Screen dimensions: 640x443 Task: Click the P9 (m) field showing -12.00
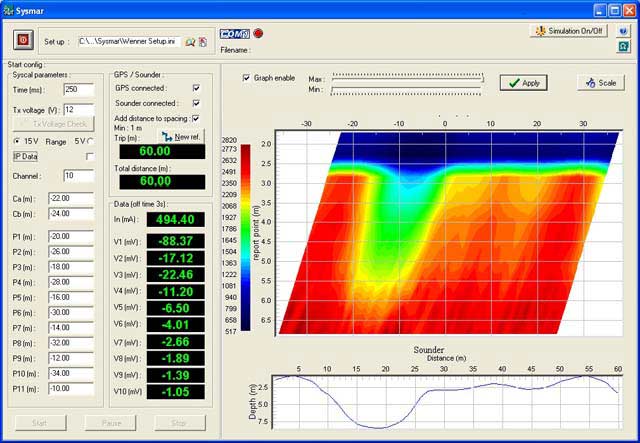(71, 358)
